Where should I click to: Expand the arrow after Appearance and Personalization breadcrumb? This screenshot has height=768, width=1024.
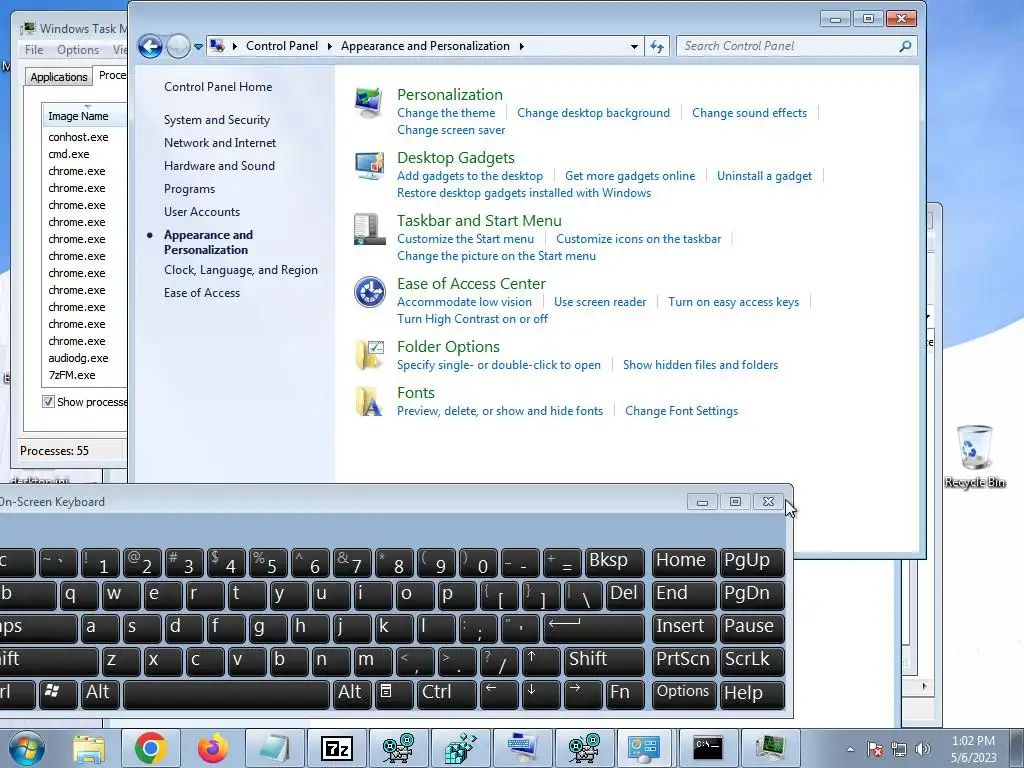522,46
